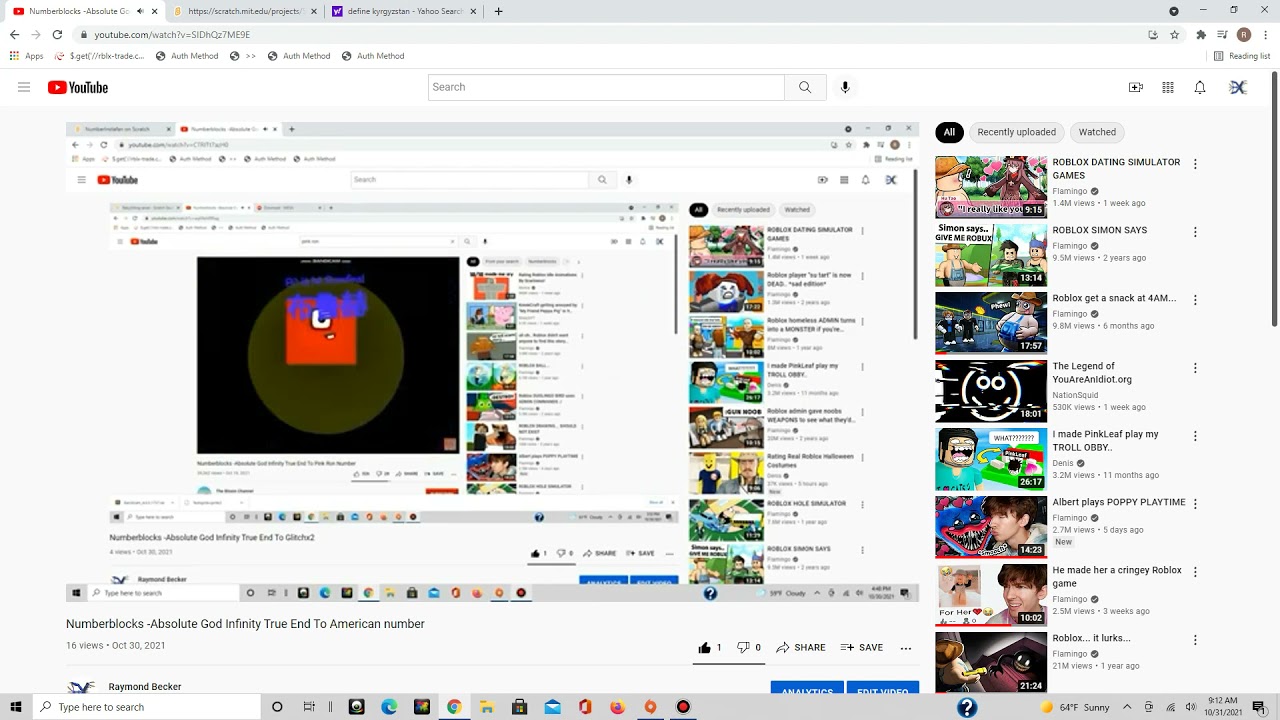Click the YouTube search input field
Screen dimensions: 1280x720
[x=606, y=87]
